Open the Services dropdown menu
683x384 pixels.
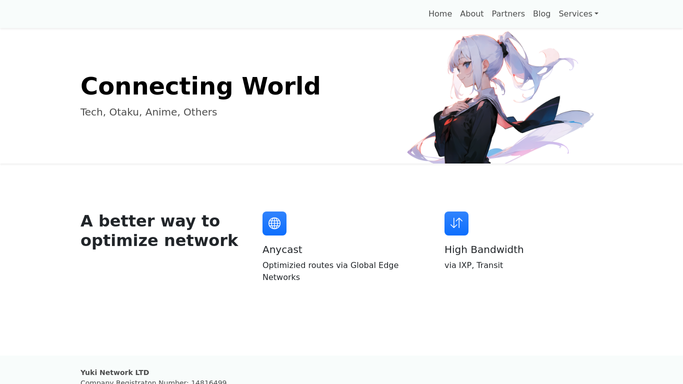coord(578,14)
